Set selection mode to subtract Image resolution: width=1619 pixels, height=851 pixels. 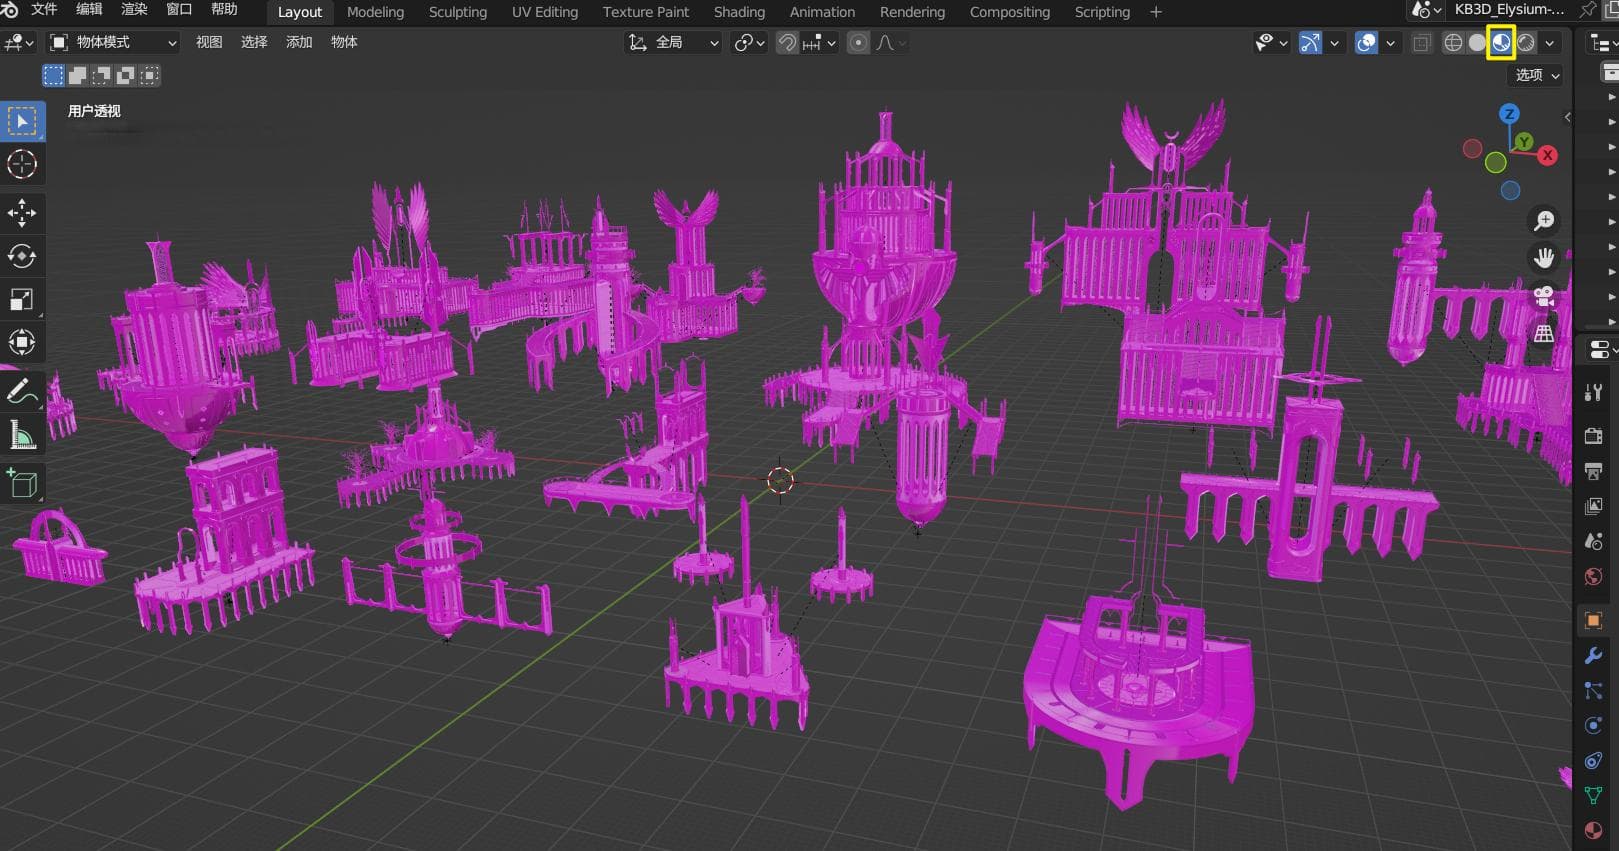click(102, 75)
